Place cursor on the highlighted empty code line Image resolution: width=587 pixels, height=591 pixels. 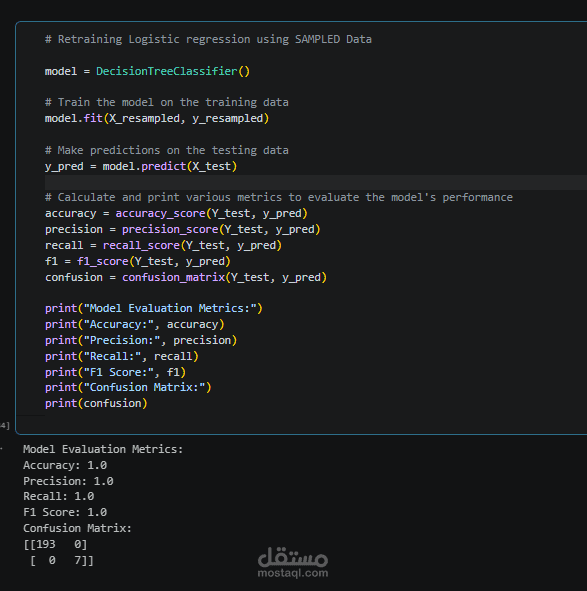(316, 182)
